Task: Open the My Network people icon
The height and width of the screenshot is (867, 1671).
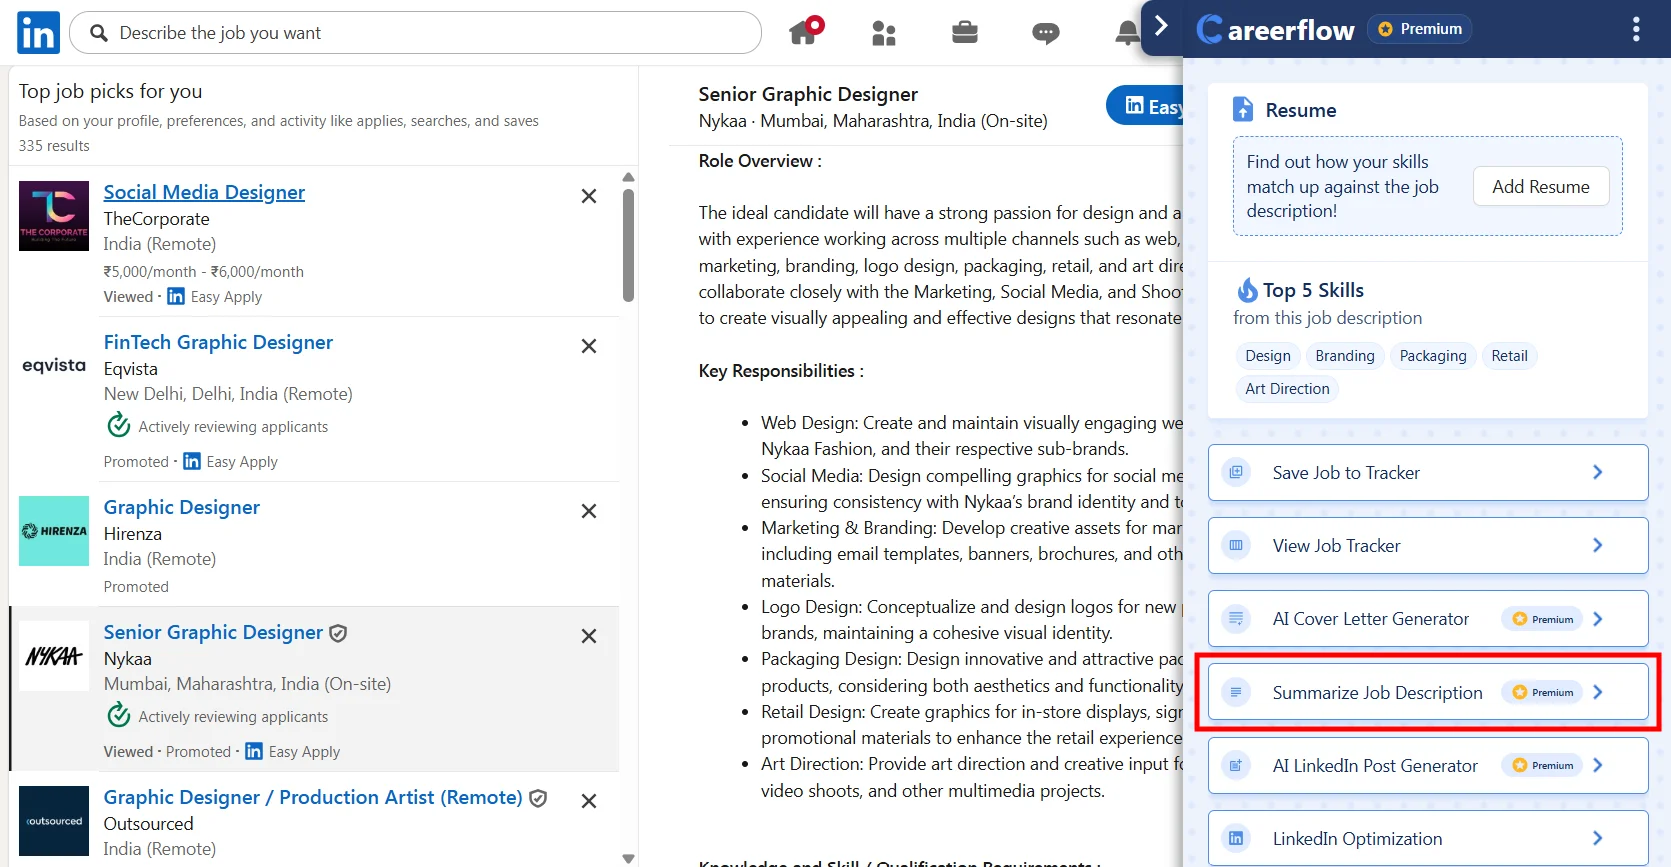Action: point(884,34)
